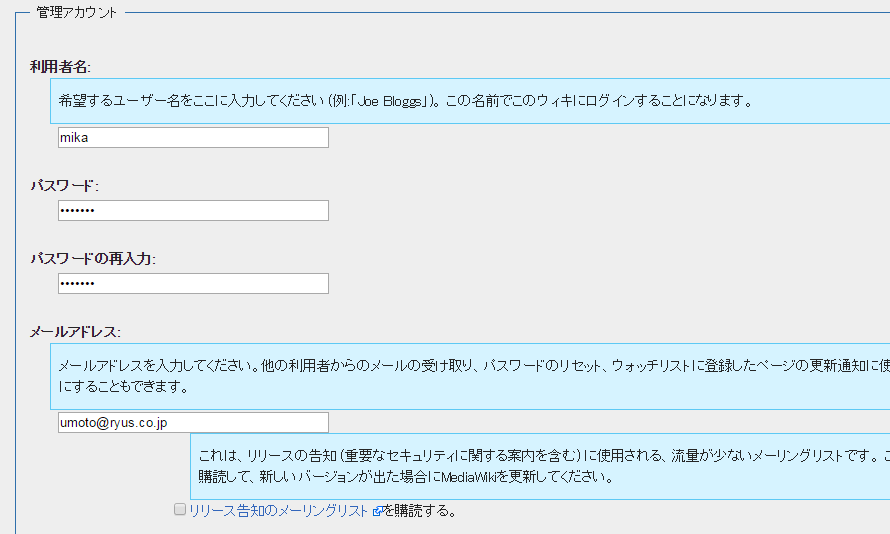The height and width of the screenshot is (534, 890).
Task: Click the 管理アカウント section legend
Action: (77, 13)
